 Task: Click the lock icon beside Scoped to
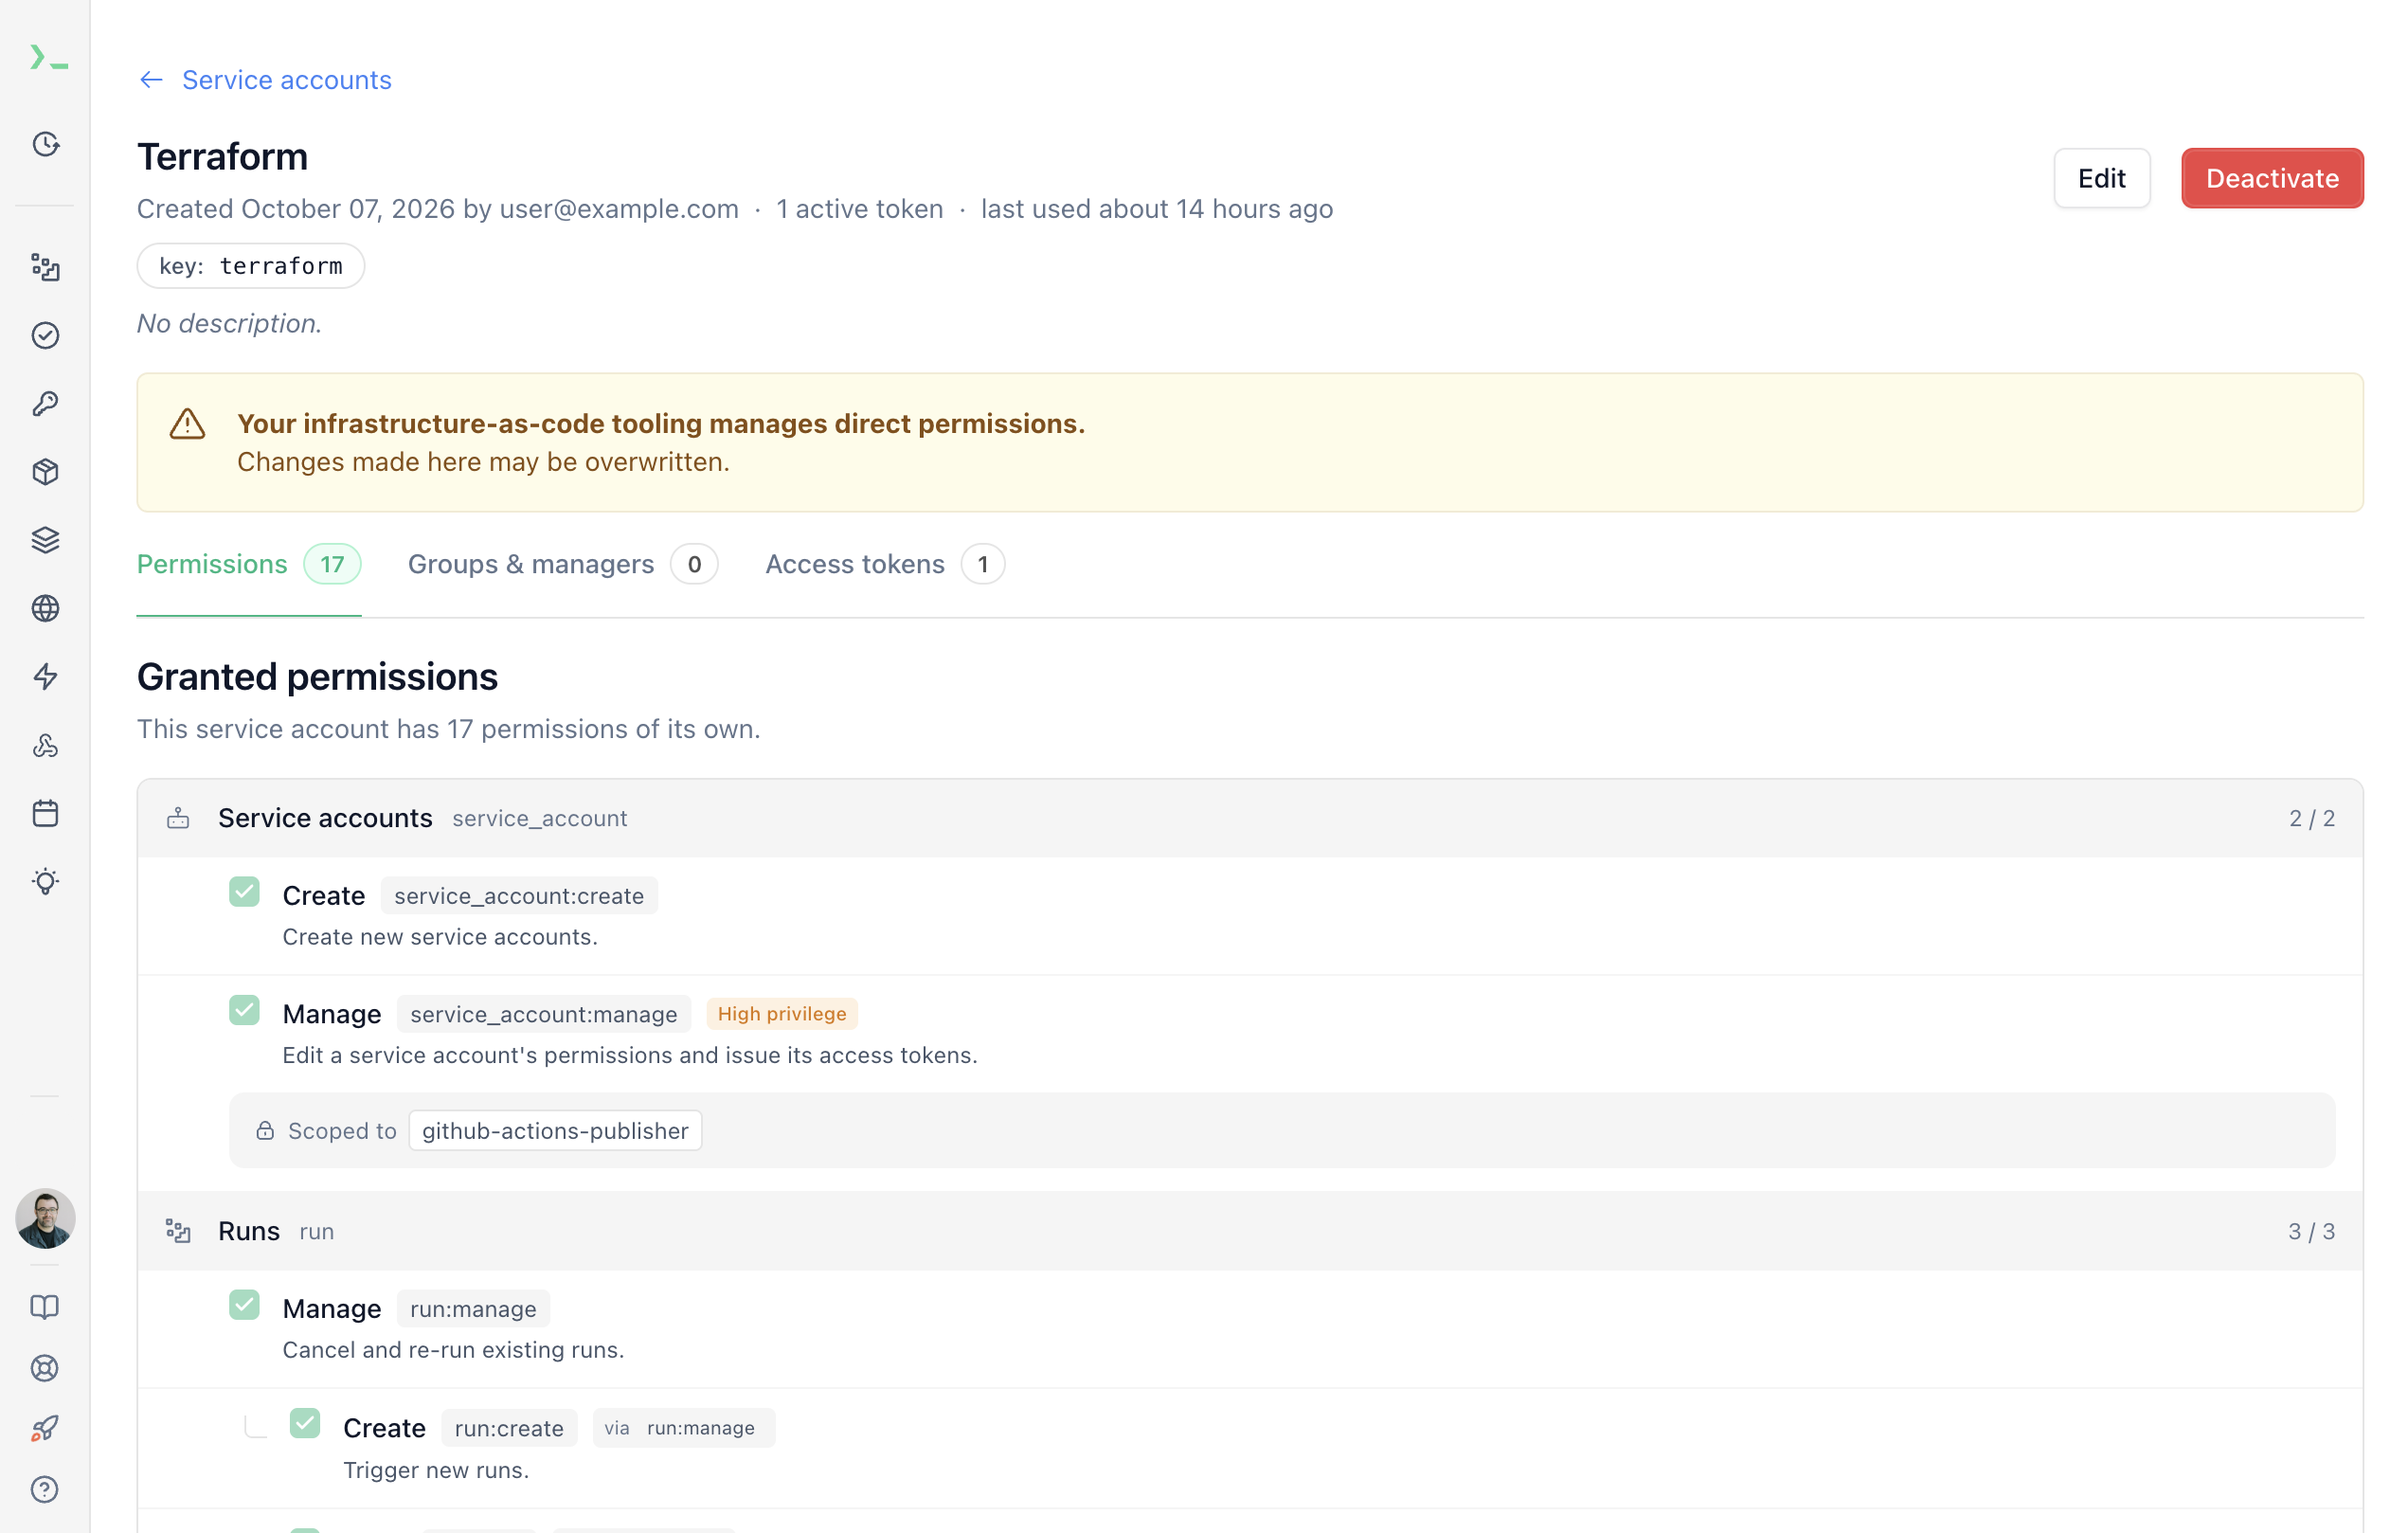[265, 1131]
